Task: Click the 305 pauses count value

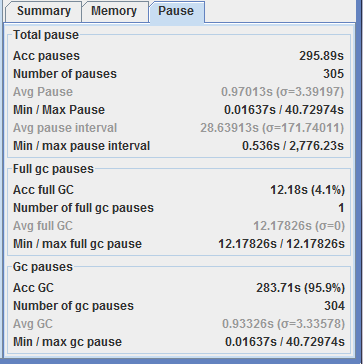Action: (333, 74)
